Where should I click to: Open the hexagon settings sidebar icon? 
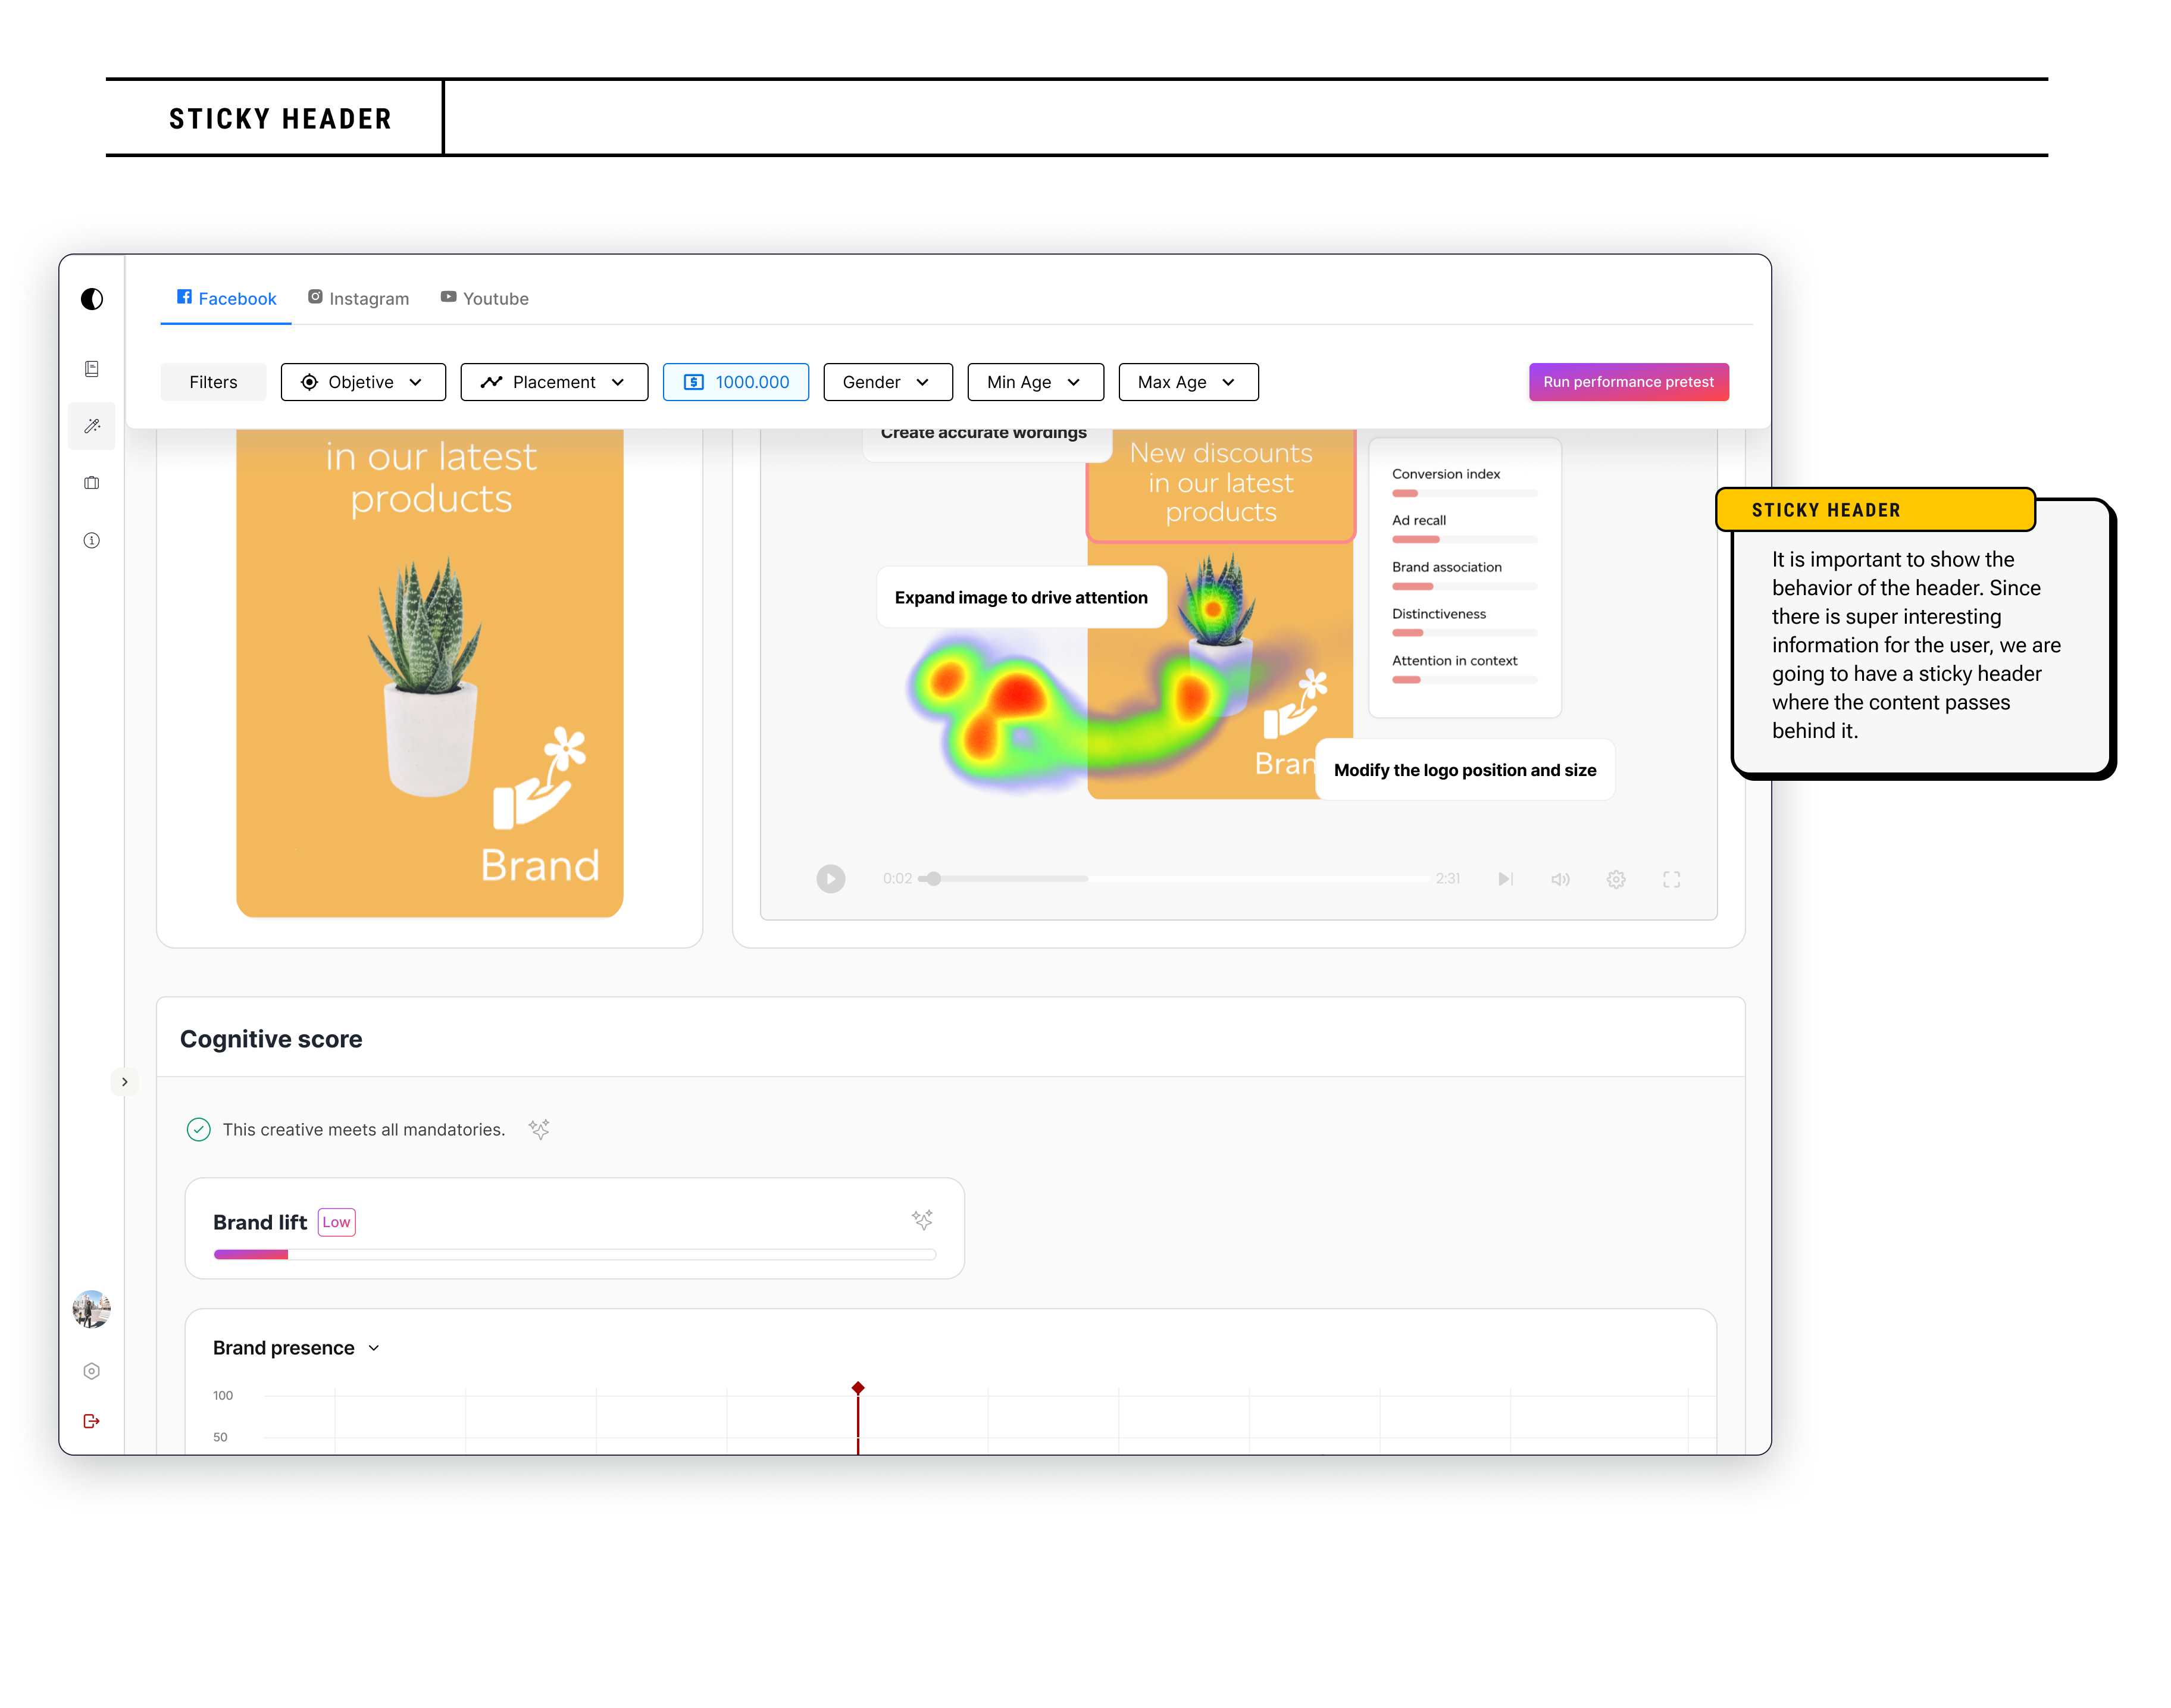(x=92, y=1371)
